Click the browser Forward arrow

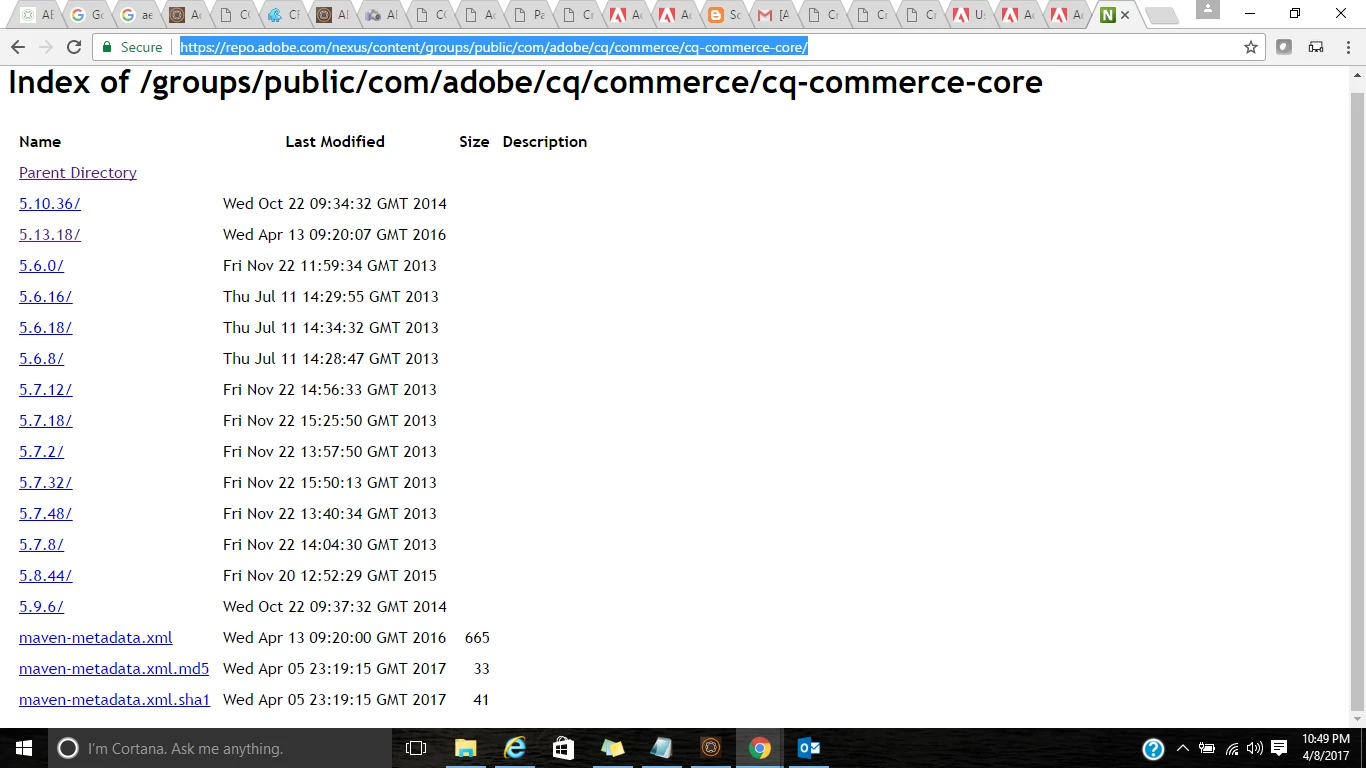coord(45,47)
